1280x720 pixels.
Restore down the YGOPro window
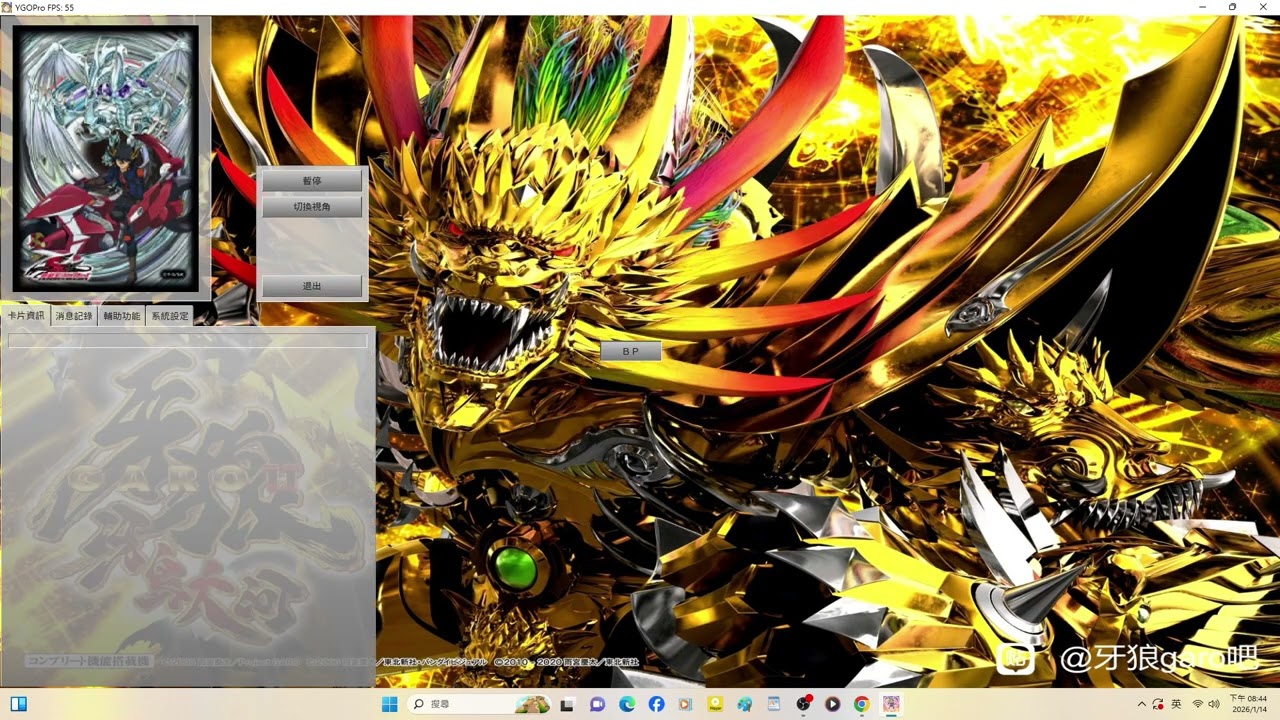(x=1232, y=7)
